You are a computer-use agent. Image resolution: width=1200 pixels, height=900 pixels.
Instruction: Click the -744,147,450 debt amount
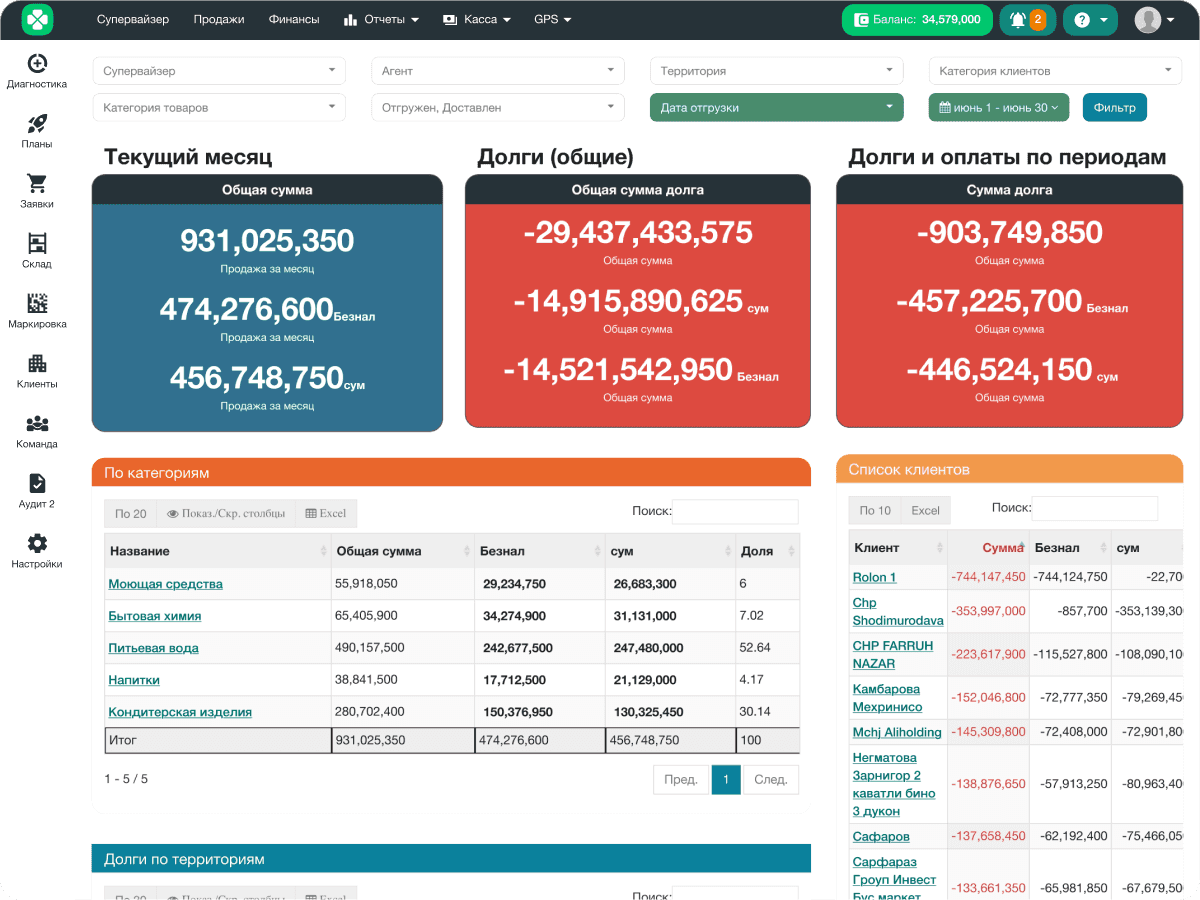tap(988, 577)
